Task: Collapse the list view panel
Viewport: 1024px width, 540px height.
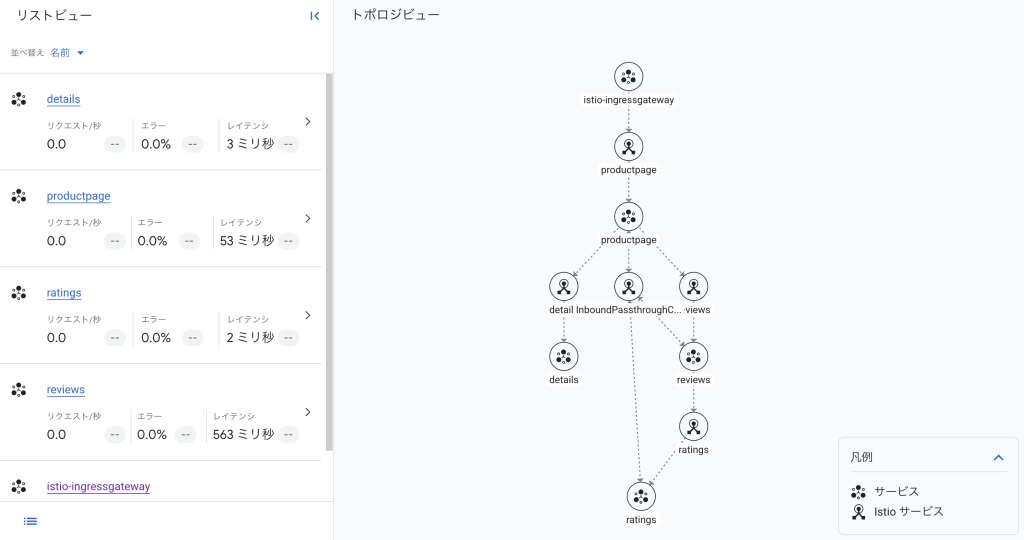Action: click(314, 16)
